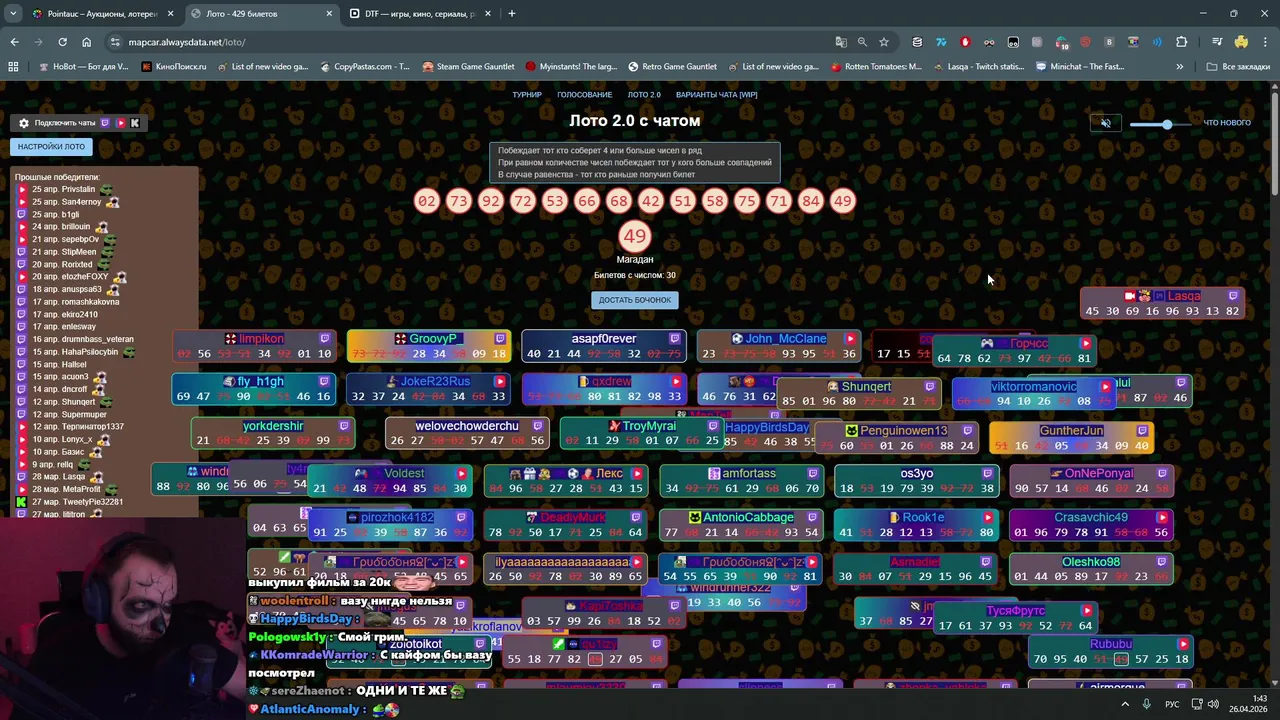Switch to ГОЛОСОВАНИЕ tab
Screen dimensions: 1280x720
(x=585, y=95)
